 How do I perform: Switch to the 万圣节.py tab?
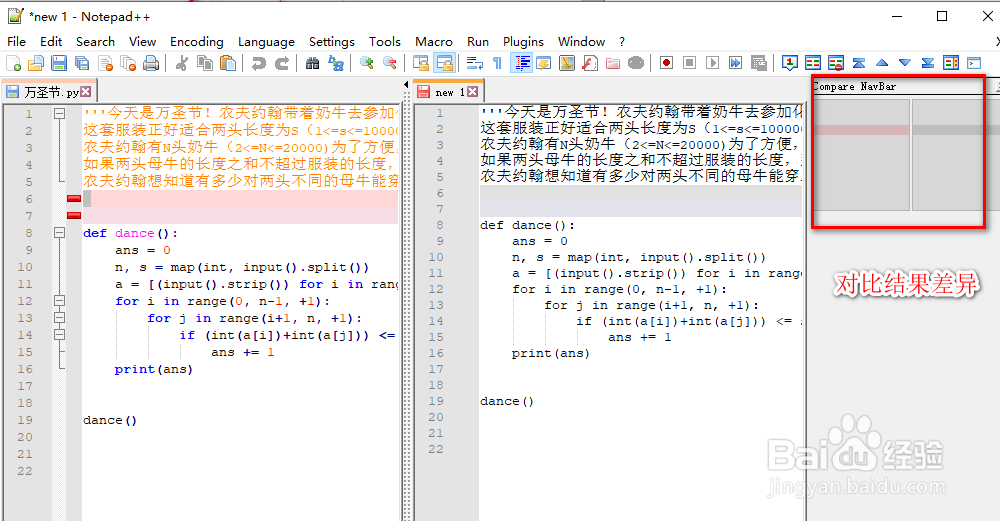[x=49, y=92]
